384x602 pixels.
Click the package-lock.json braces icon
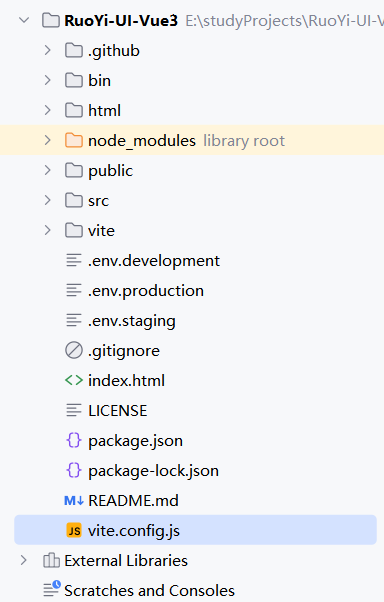click(74, 470)
